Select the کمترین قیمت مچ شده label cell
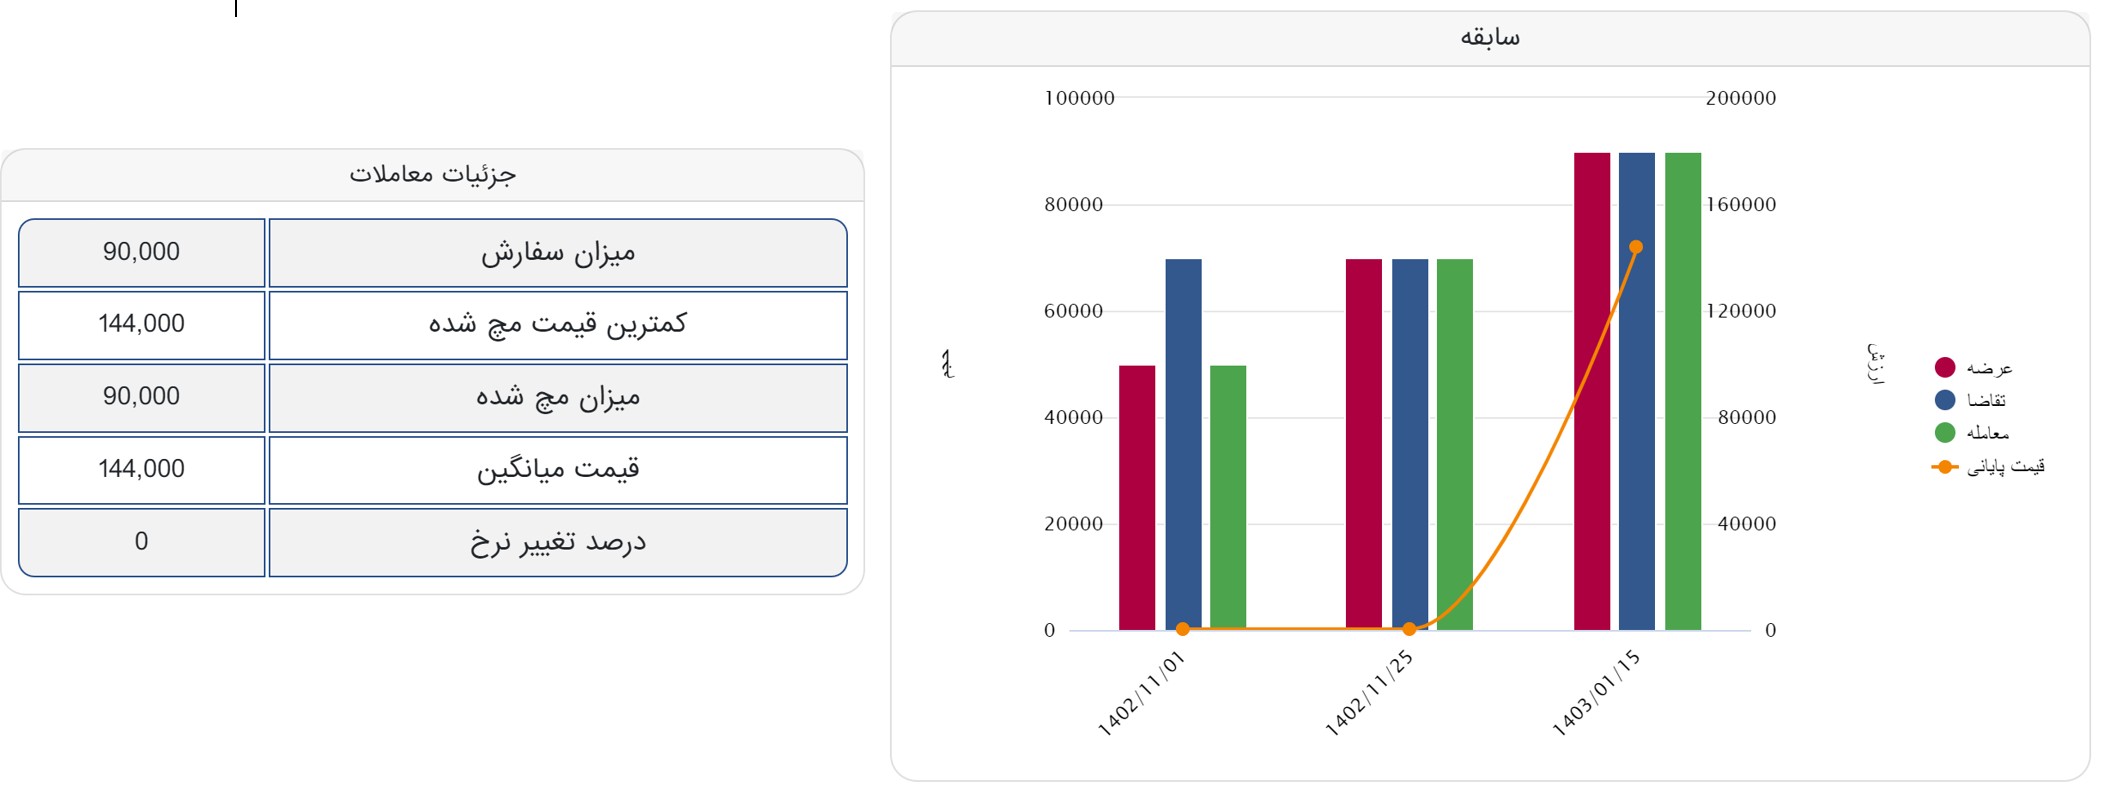Viewport: 2103px width, 793px height. tap(557, 325)
